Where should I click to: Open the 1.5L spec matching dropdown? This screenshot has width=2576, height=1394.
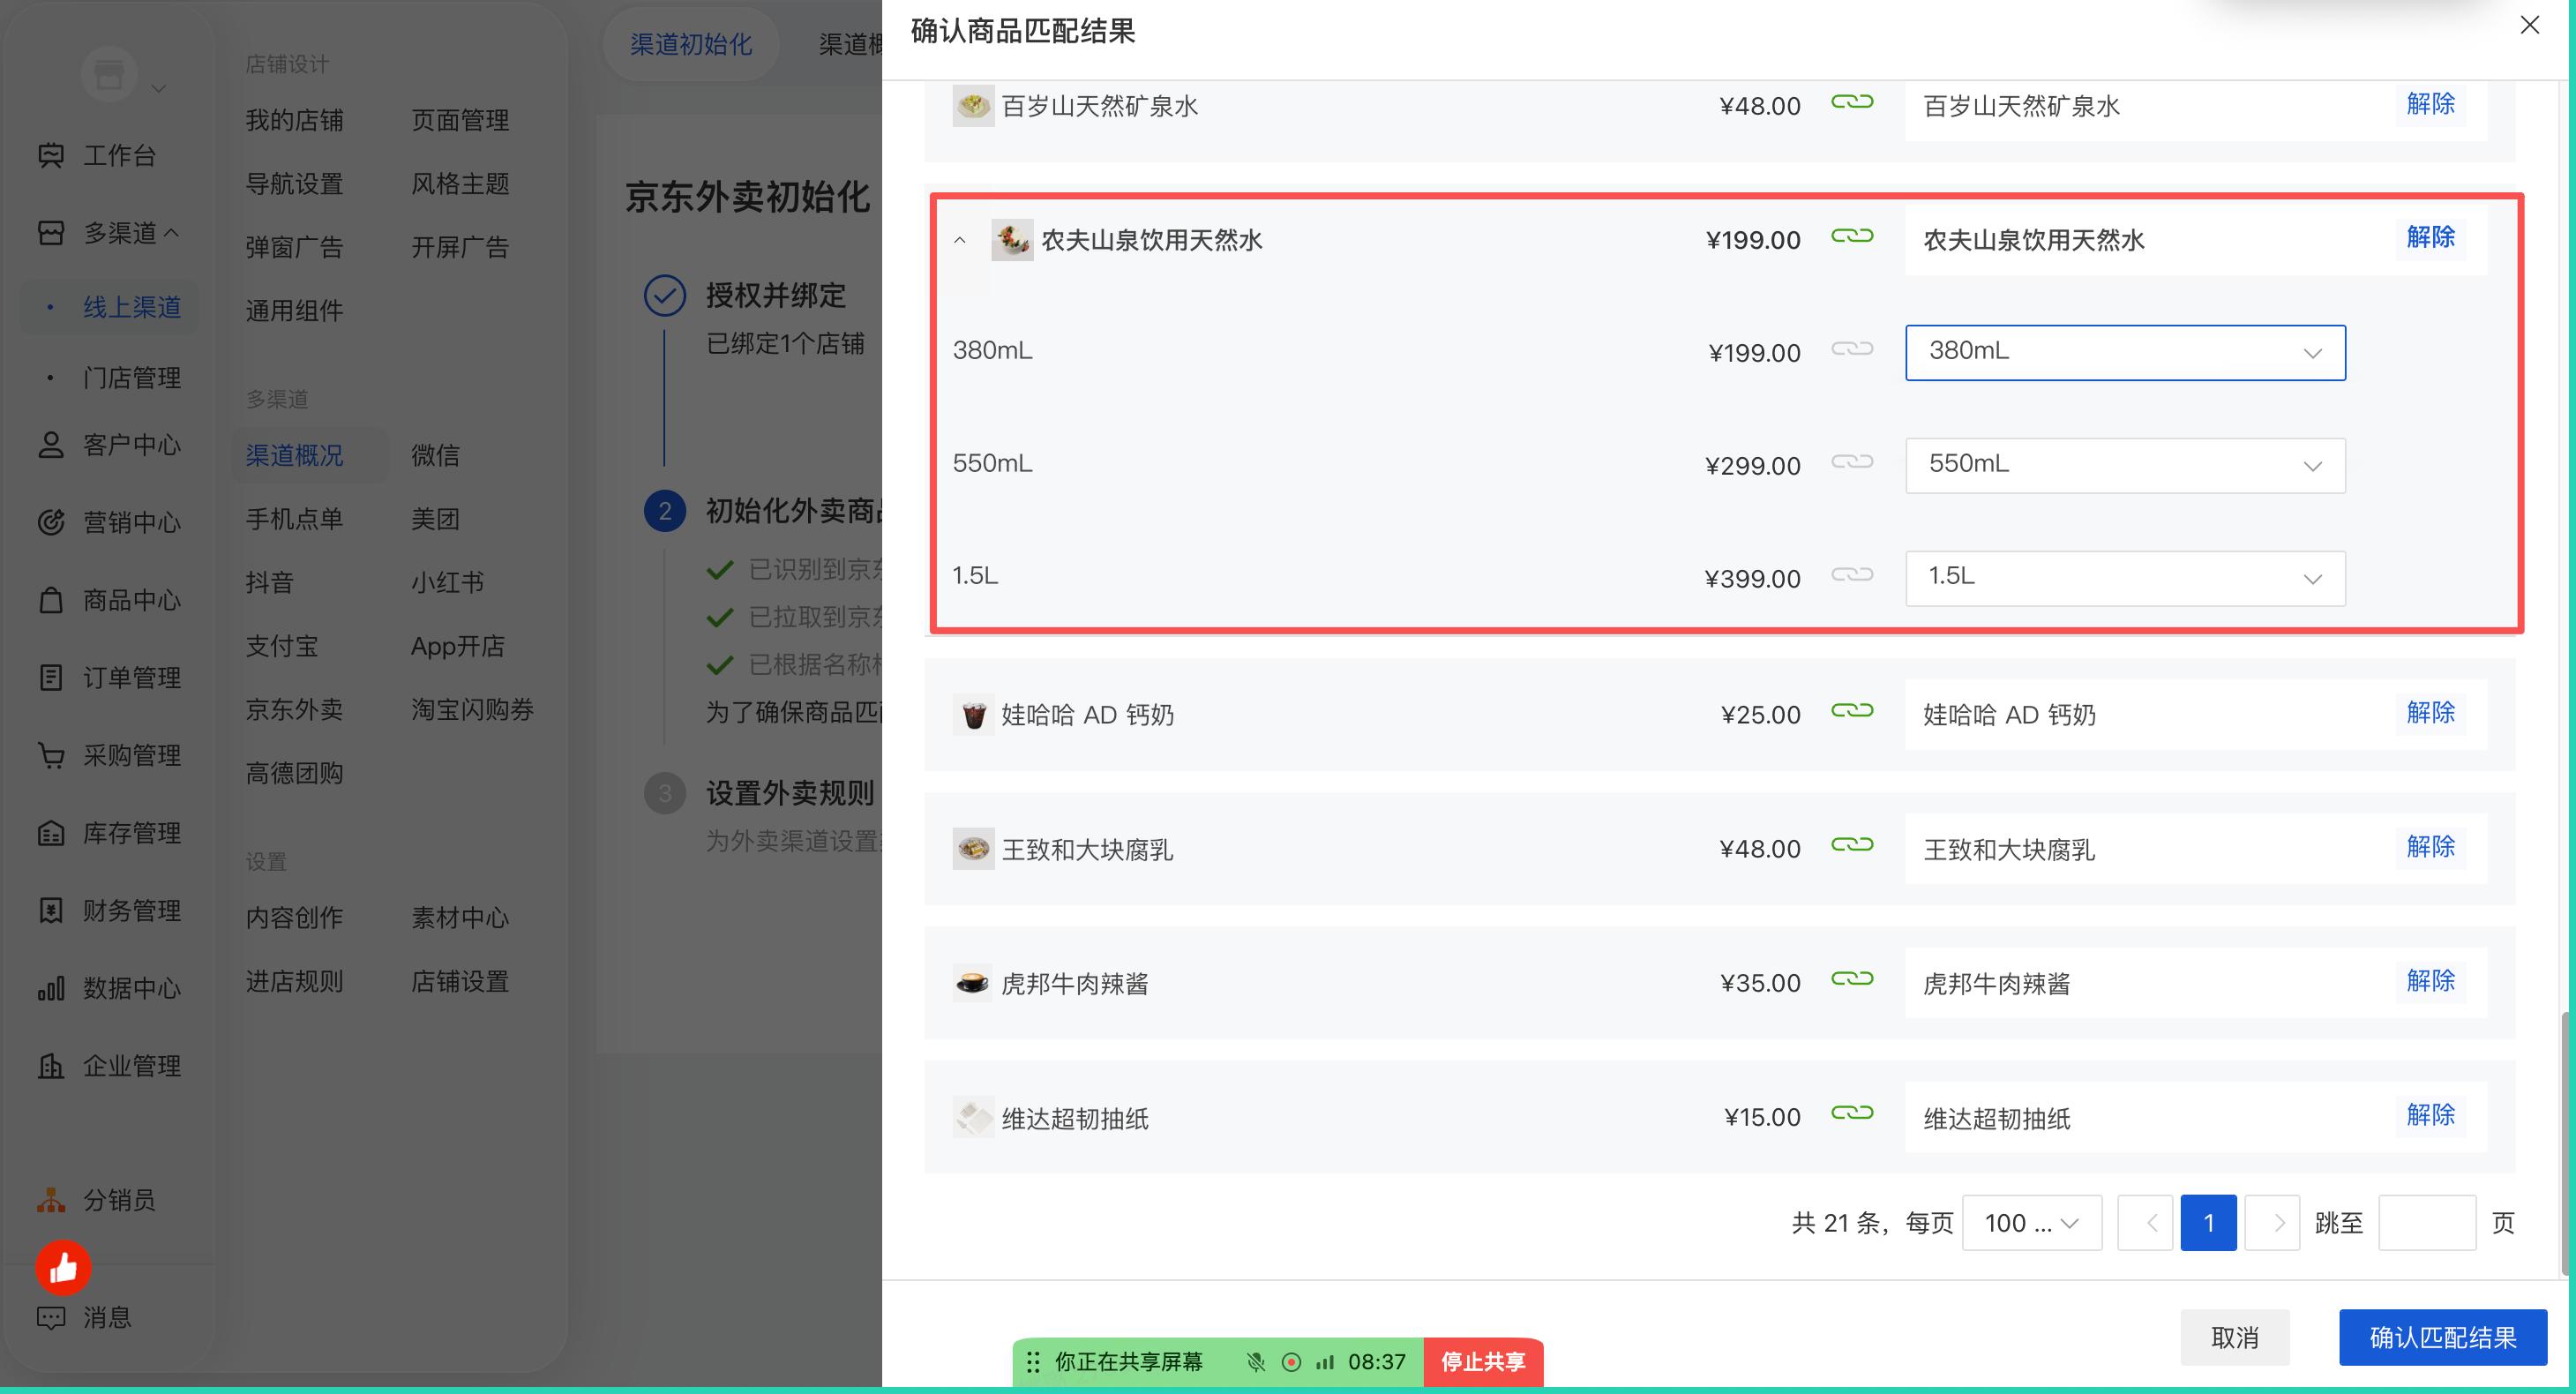click(2125, 578)
